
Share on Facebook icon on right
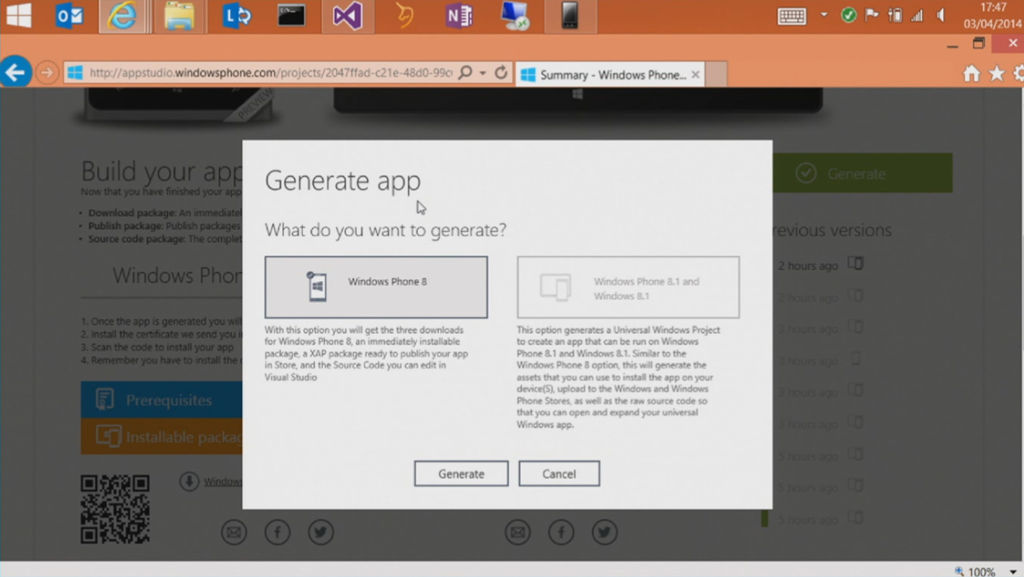[561, 532]
